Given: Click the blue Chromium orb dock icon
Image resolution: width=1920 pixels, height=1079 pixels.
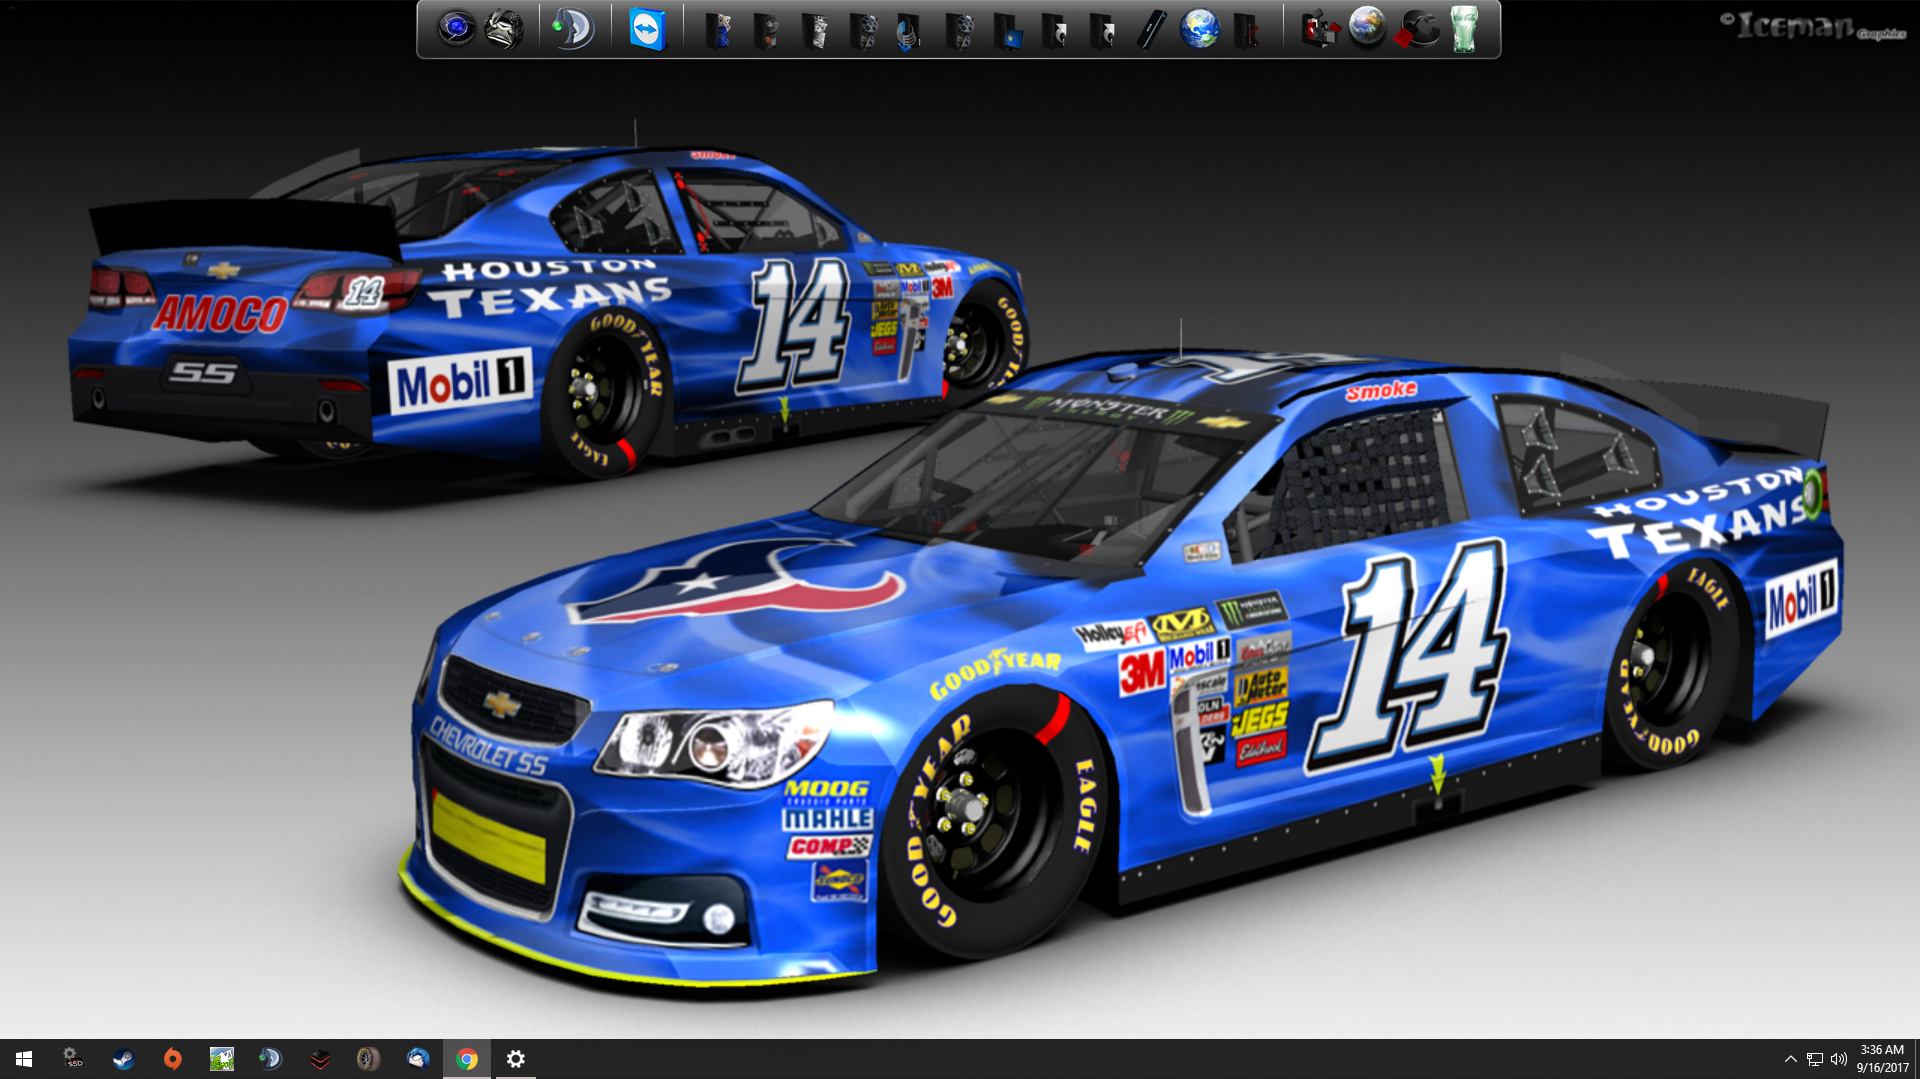Looking at the screenshot, I should 456,28.
